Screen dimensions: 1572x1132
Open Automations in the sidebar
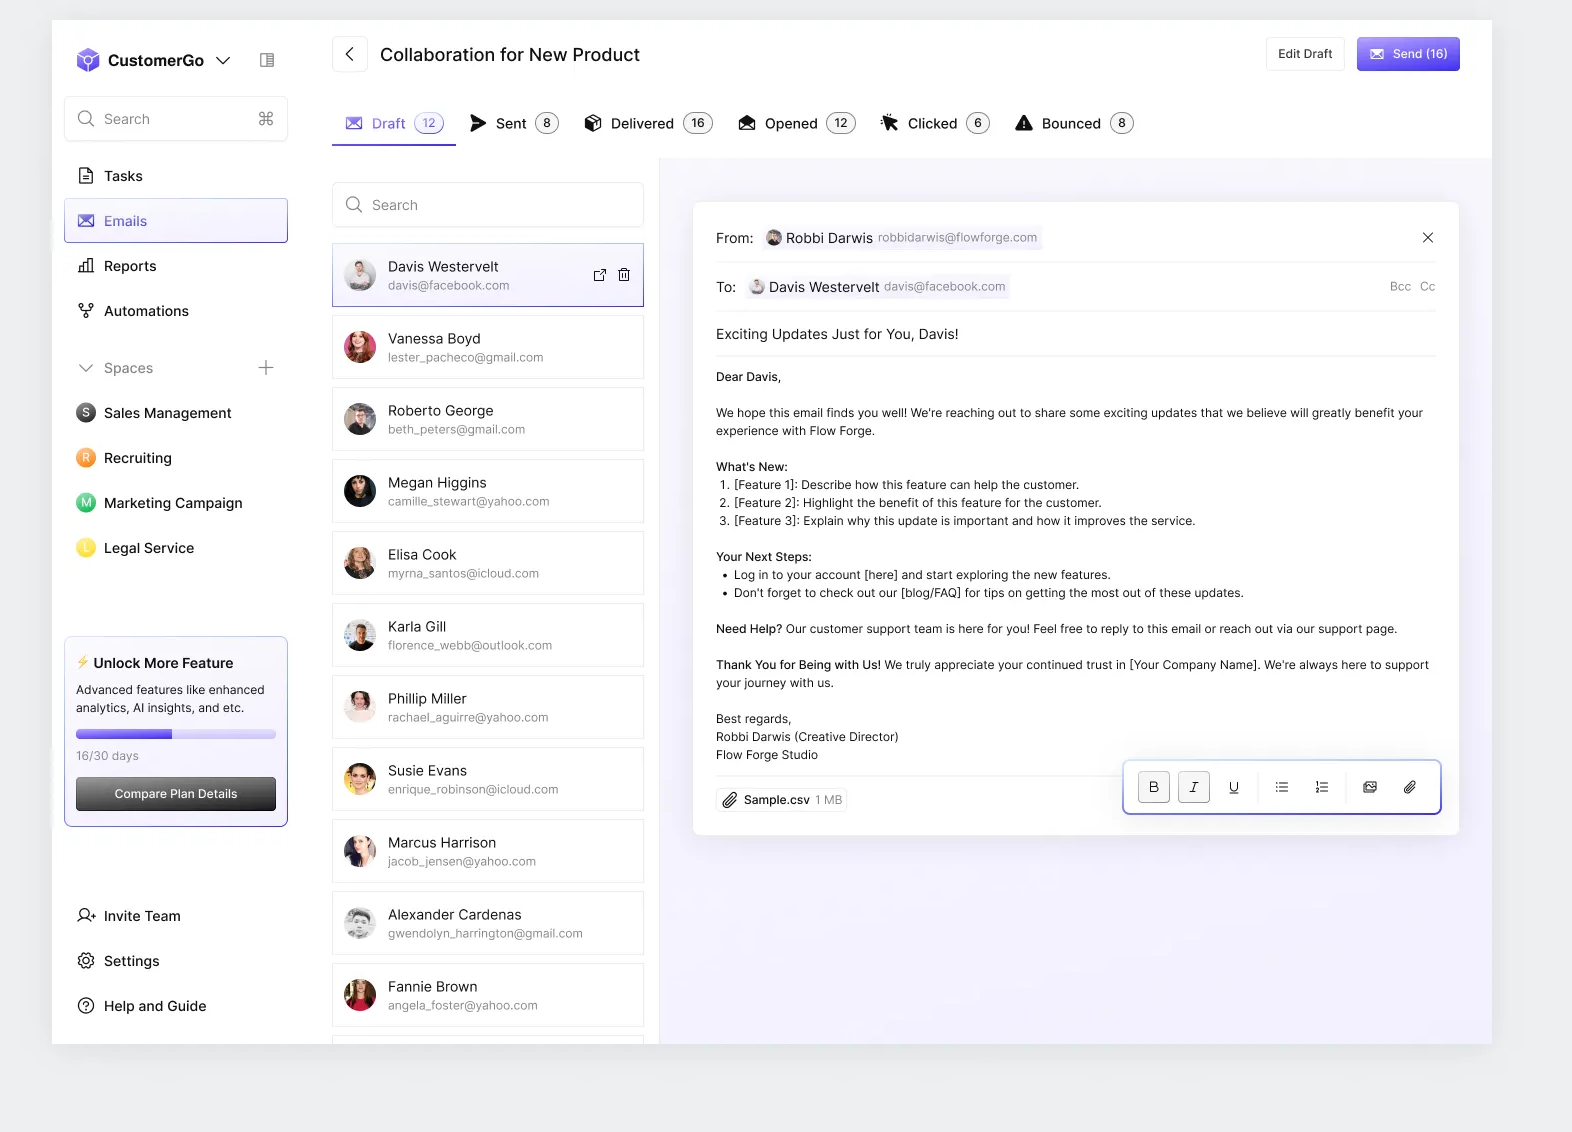(x=176, y=311)
